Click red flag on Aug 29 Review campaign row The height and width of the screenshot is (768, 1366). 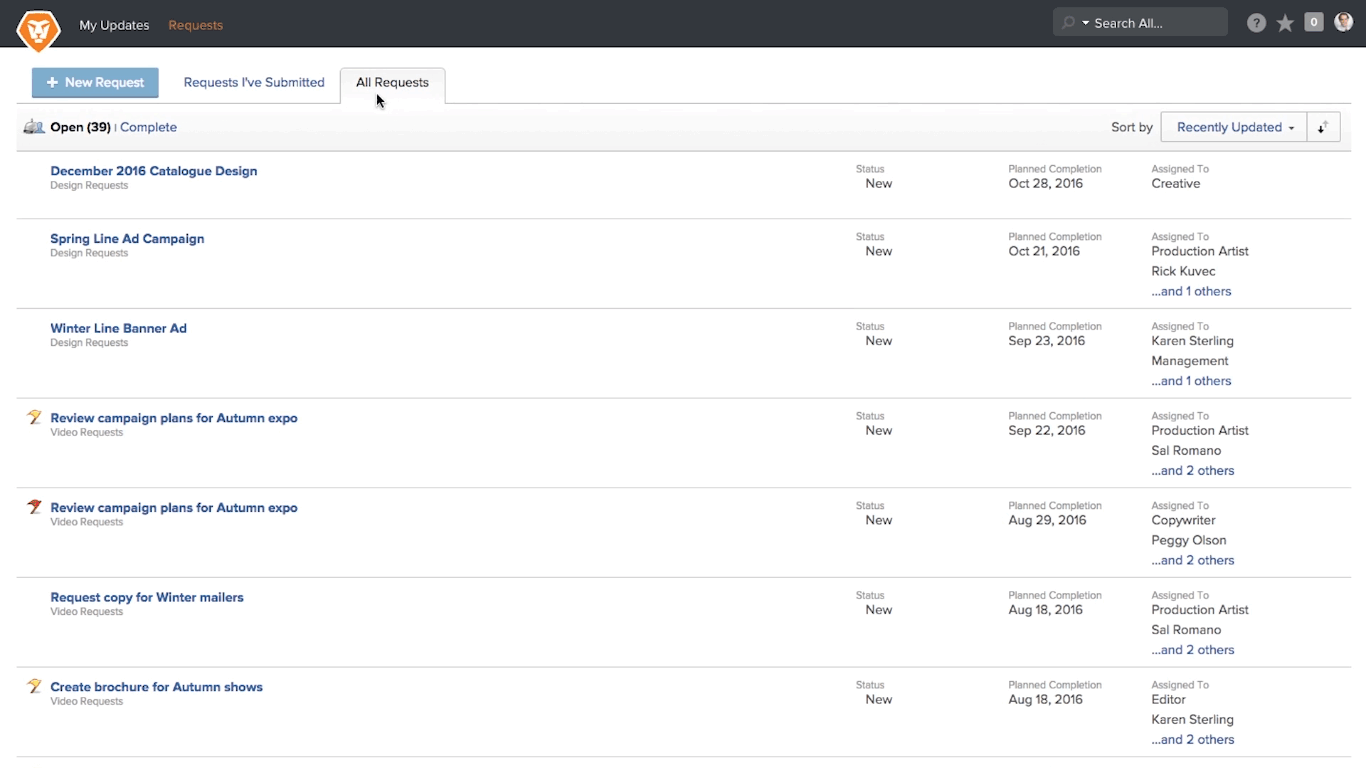coord(34,507)
